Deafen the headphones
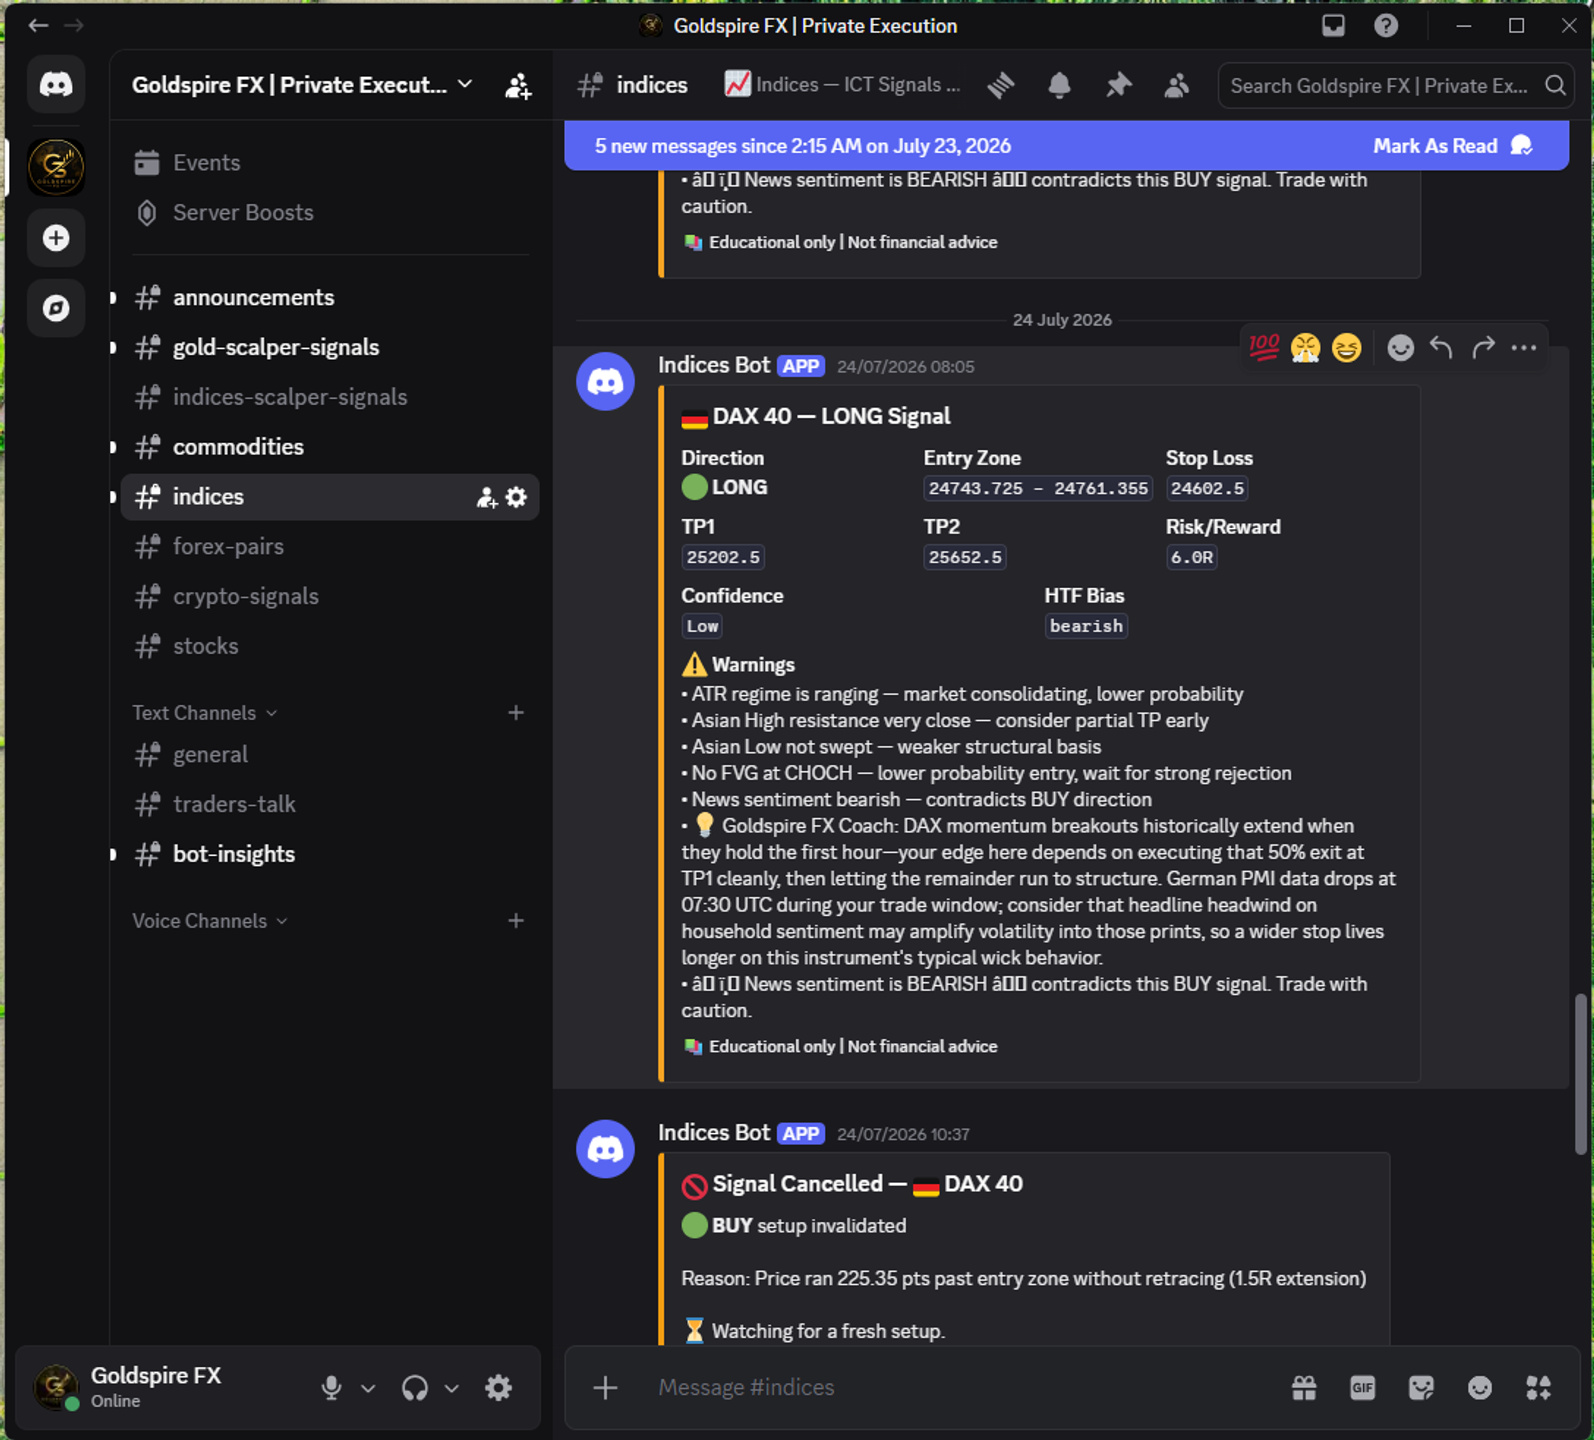1594x1440 pixels. coord(415,1388)
